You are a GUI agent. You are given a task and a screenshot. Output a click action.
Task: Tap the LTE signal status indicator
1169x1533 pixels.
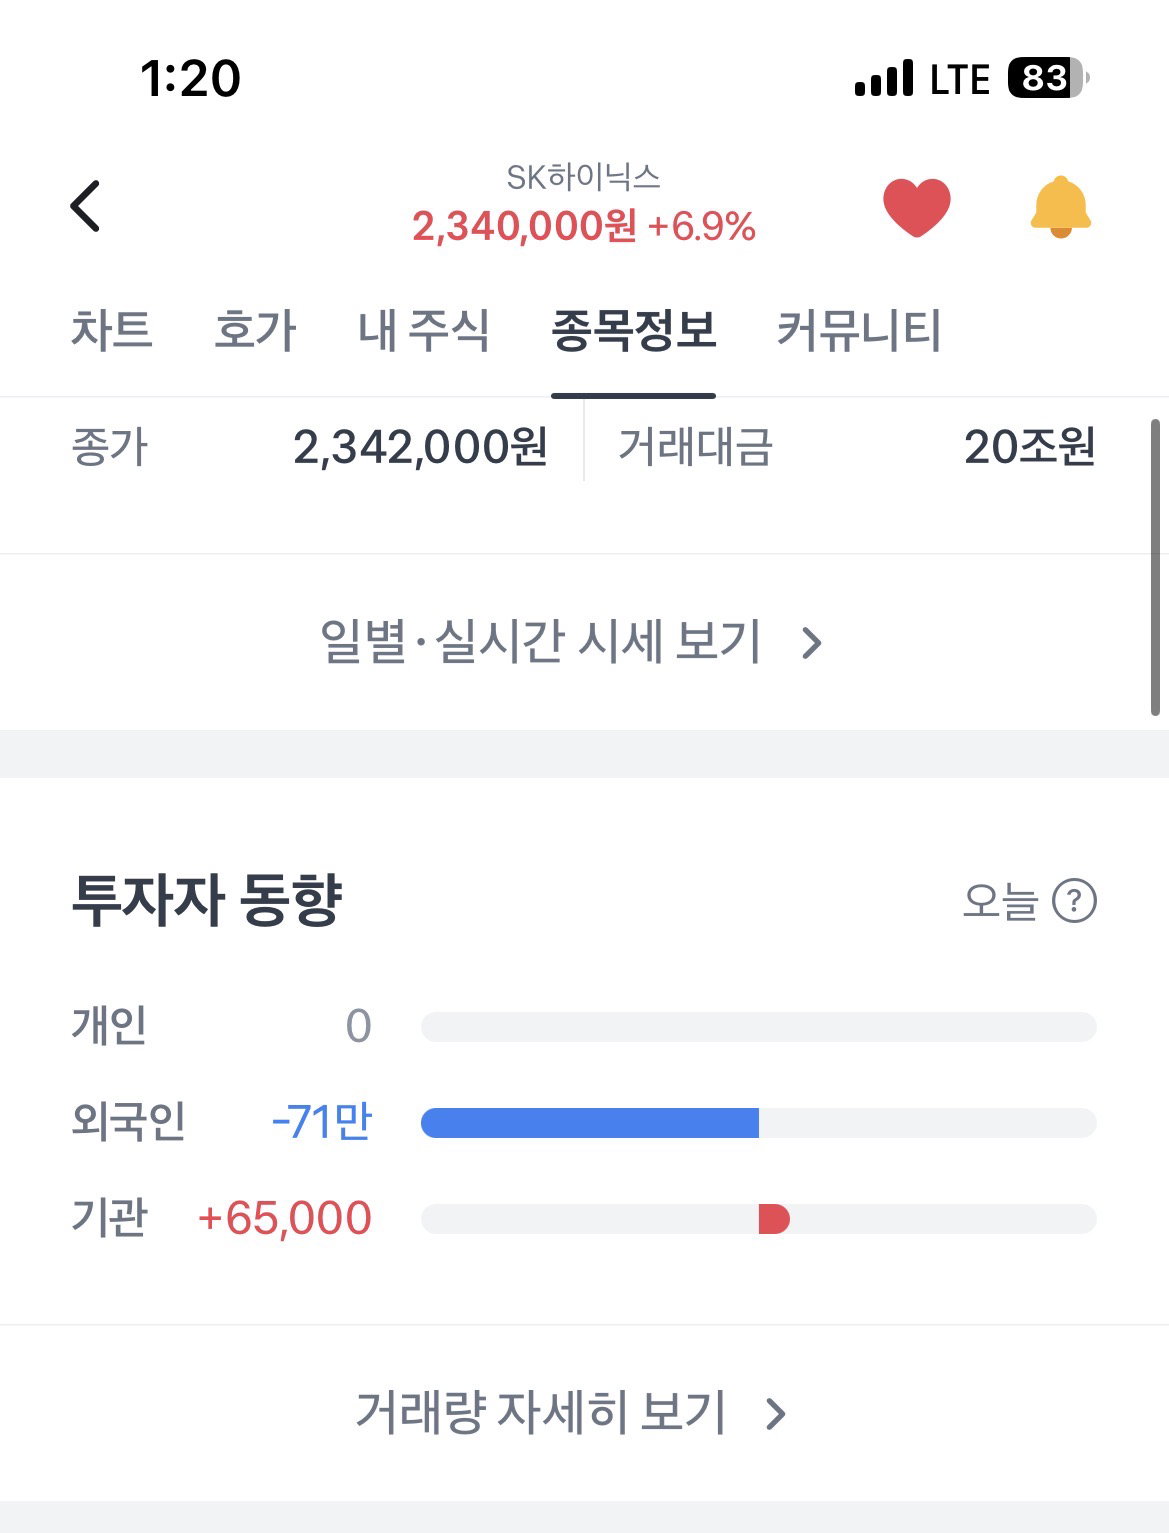(x=959, y=79)
